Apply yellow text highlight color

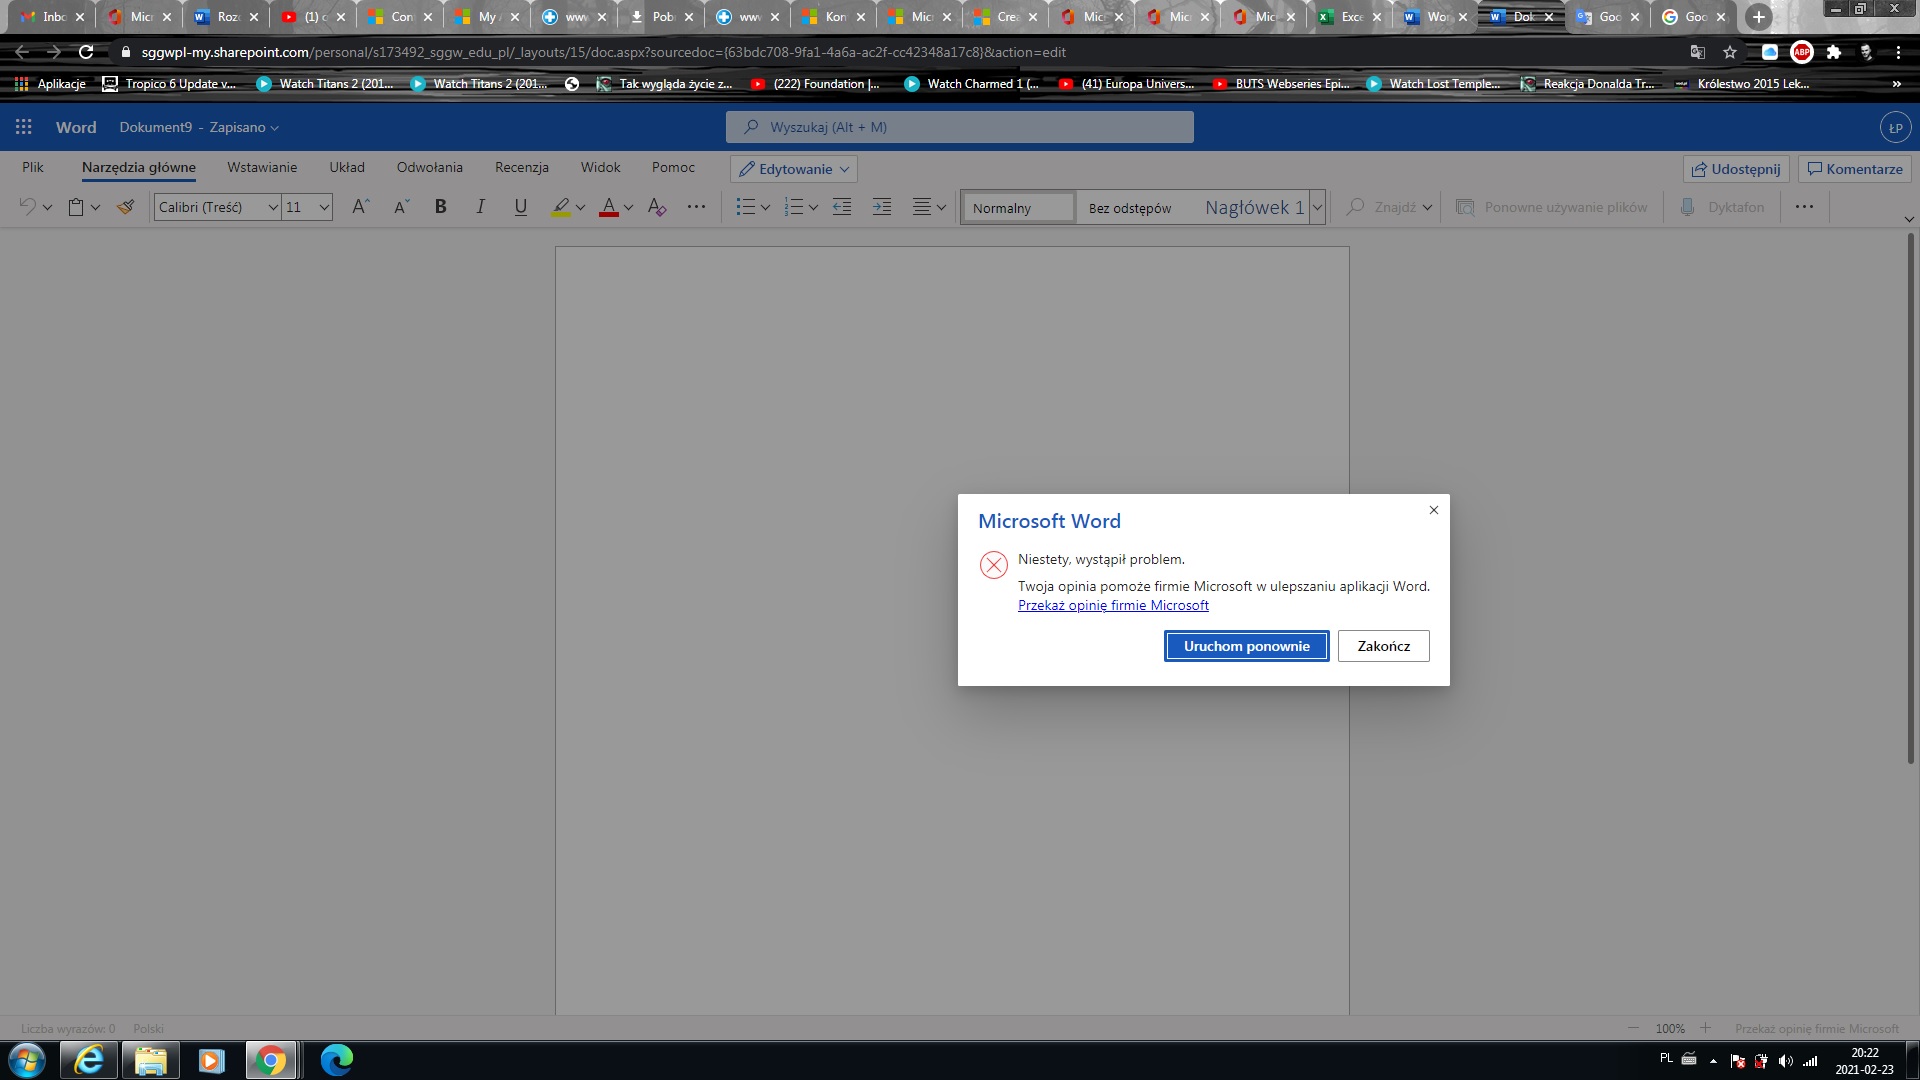(x=561, y=207)
